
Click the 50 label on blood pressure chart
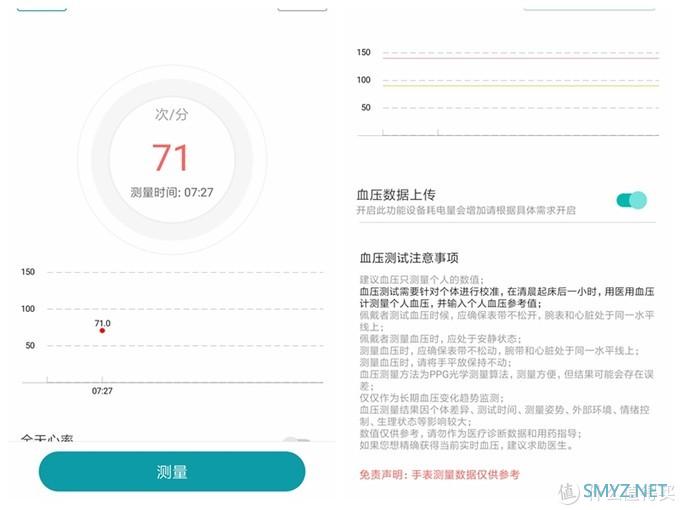(366, 107)
